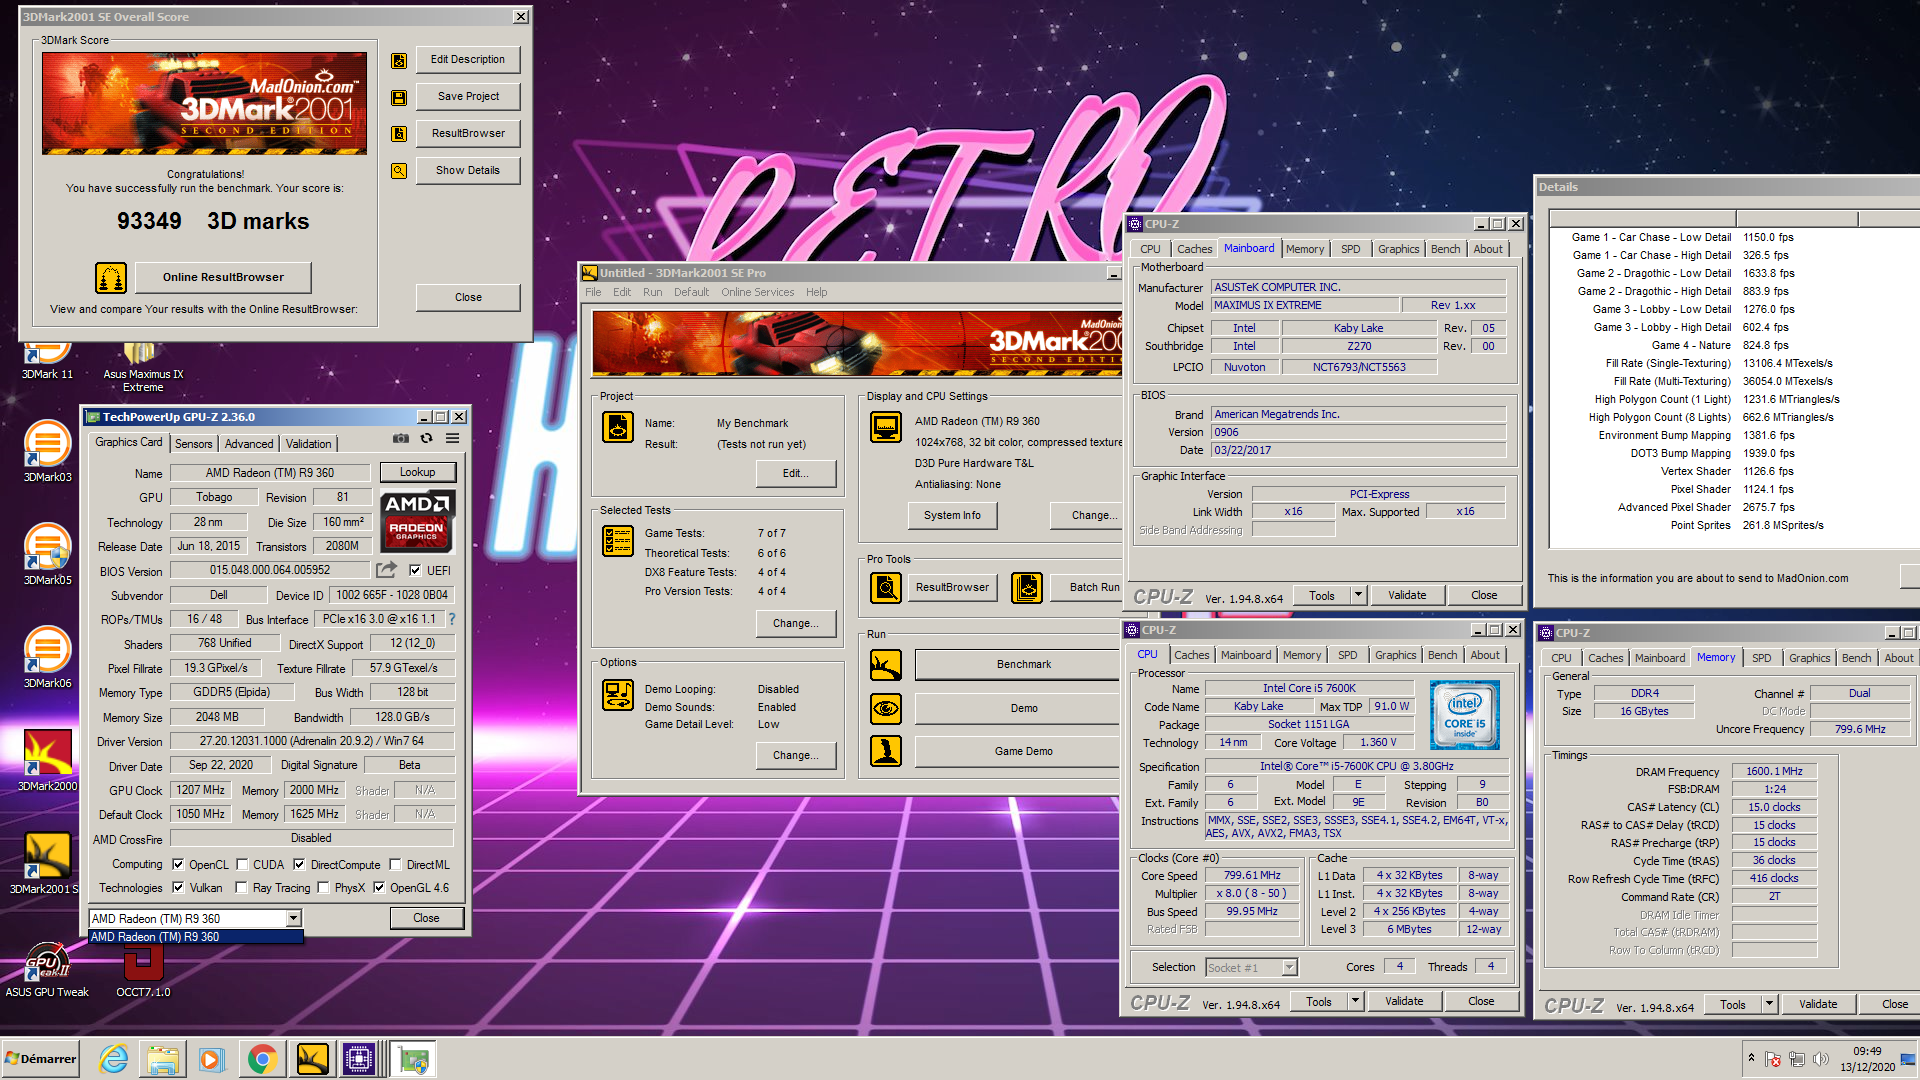Open Tools dropdown arrow in CPU-Z CPU window
The width and height of the screenshot is (1920, 1080).
click(x=1355, y=1001)
